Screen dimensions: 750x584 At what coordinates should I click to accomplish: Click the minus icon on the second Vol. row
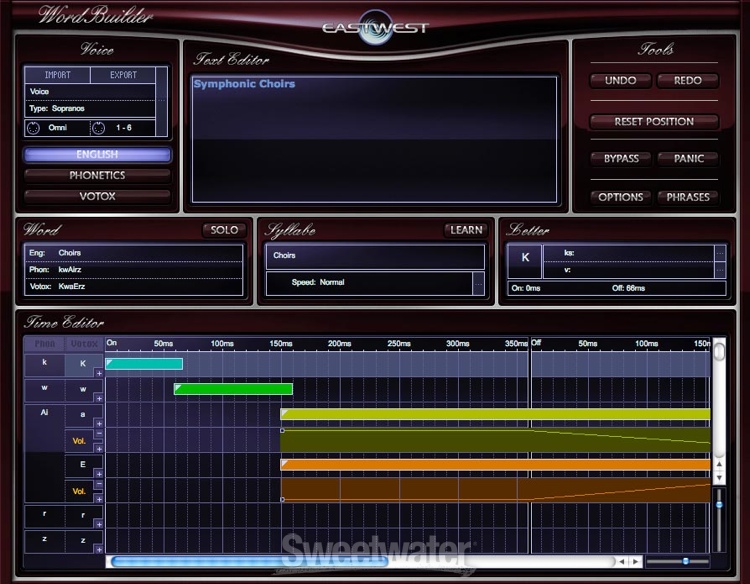click(x=99, y=484)
